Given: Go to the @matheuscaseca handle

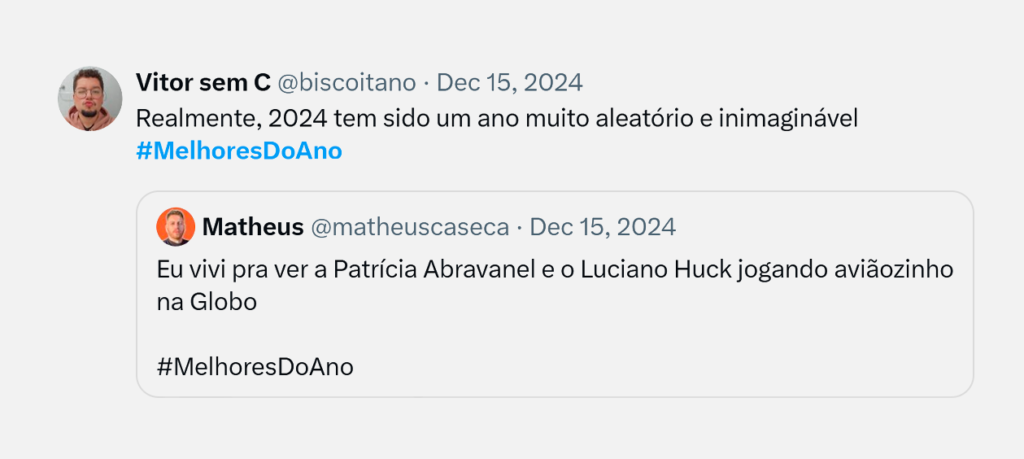Looking at the screenshot, I should [x=410, y=227].
